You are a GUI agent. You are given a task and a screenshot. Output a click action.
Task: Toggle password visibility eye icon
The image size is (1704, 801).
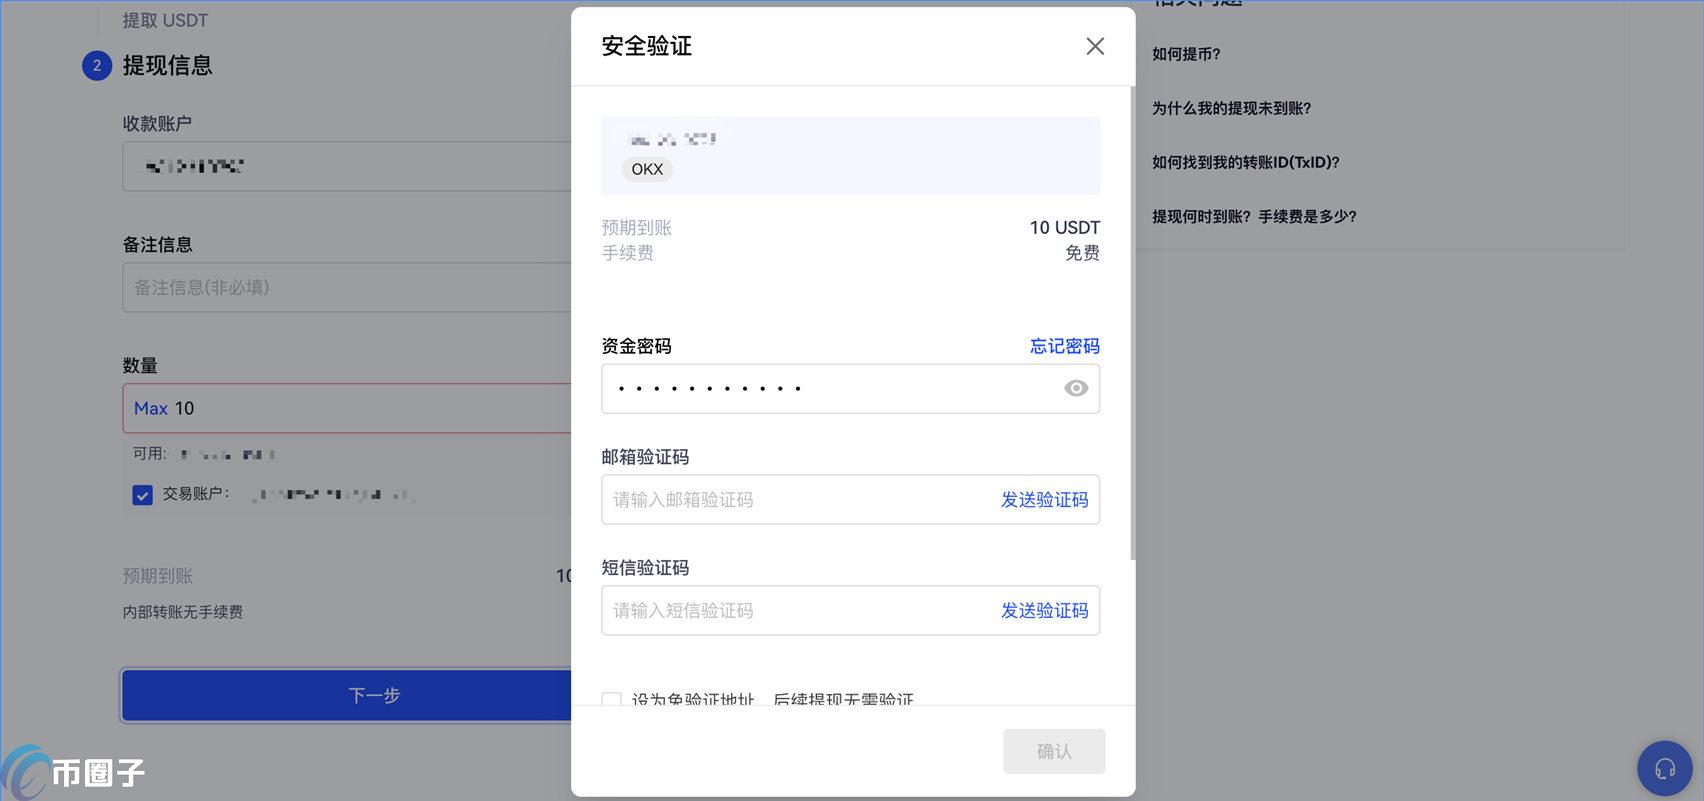click(1076, 388)
